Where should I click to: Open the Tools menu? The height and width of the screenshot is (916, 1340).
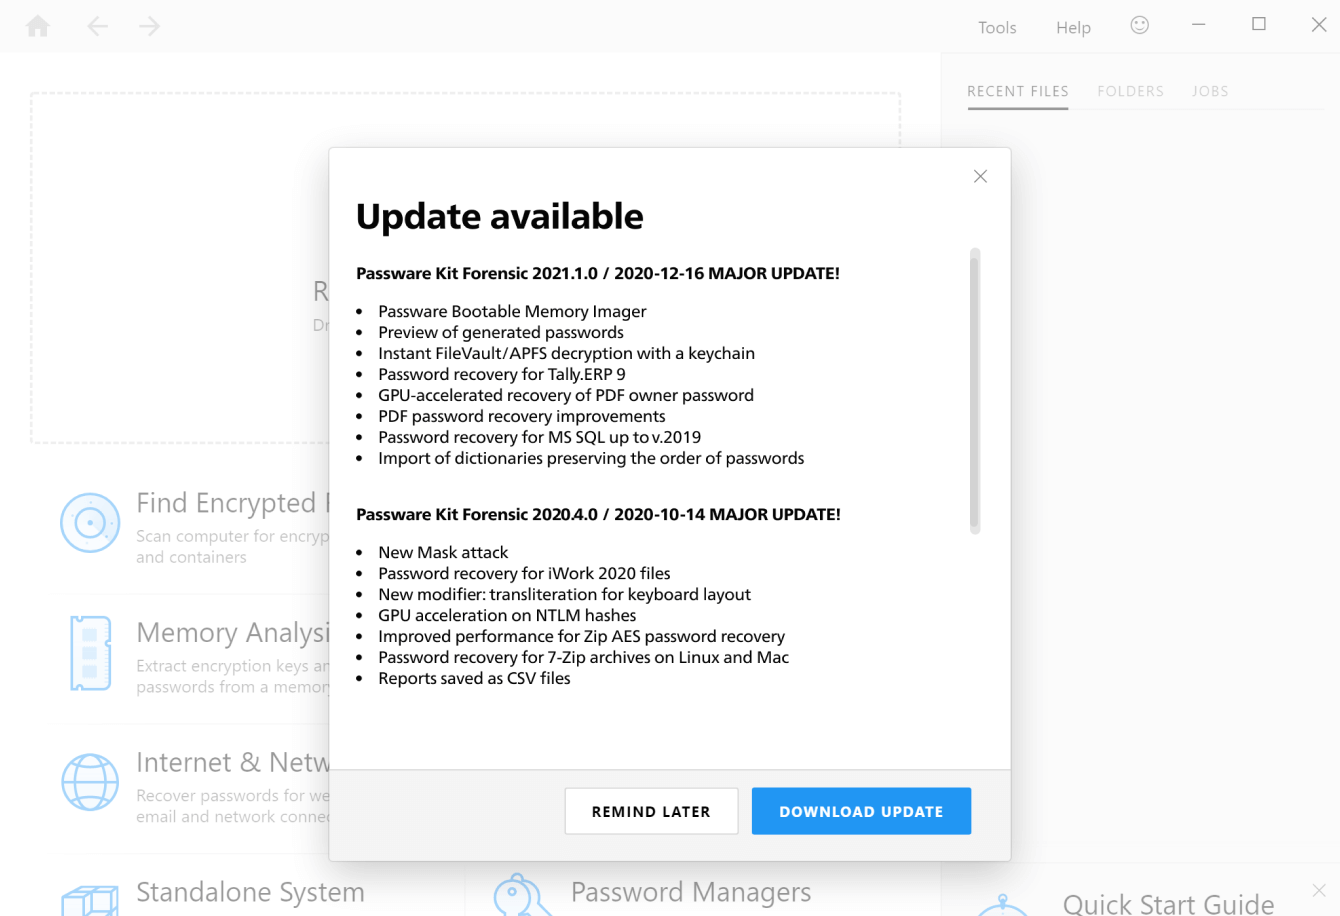997,28
